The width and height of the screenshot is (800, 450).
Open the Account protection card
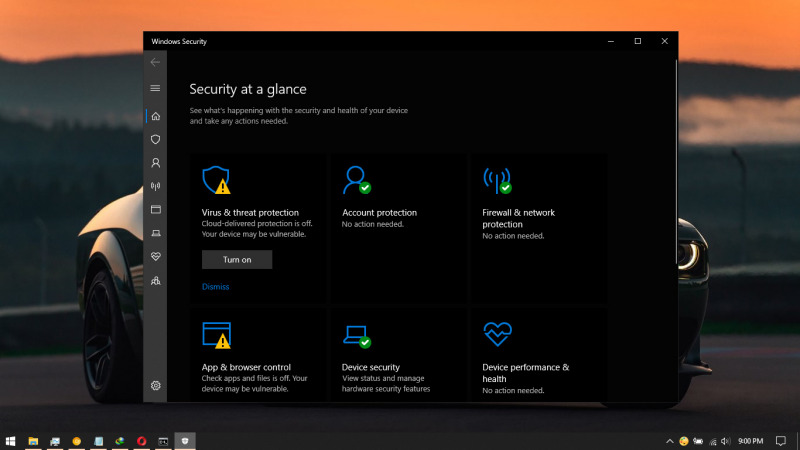pos(398,229)
